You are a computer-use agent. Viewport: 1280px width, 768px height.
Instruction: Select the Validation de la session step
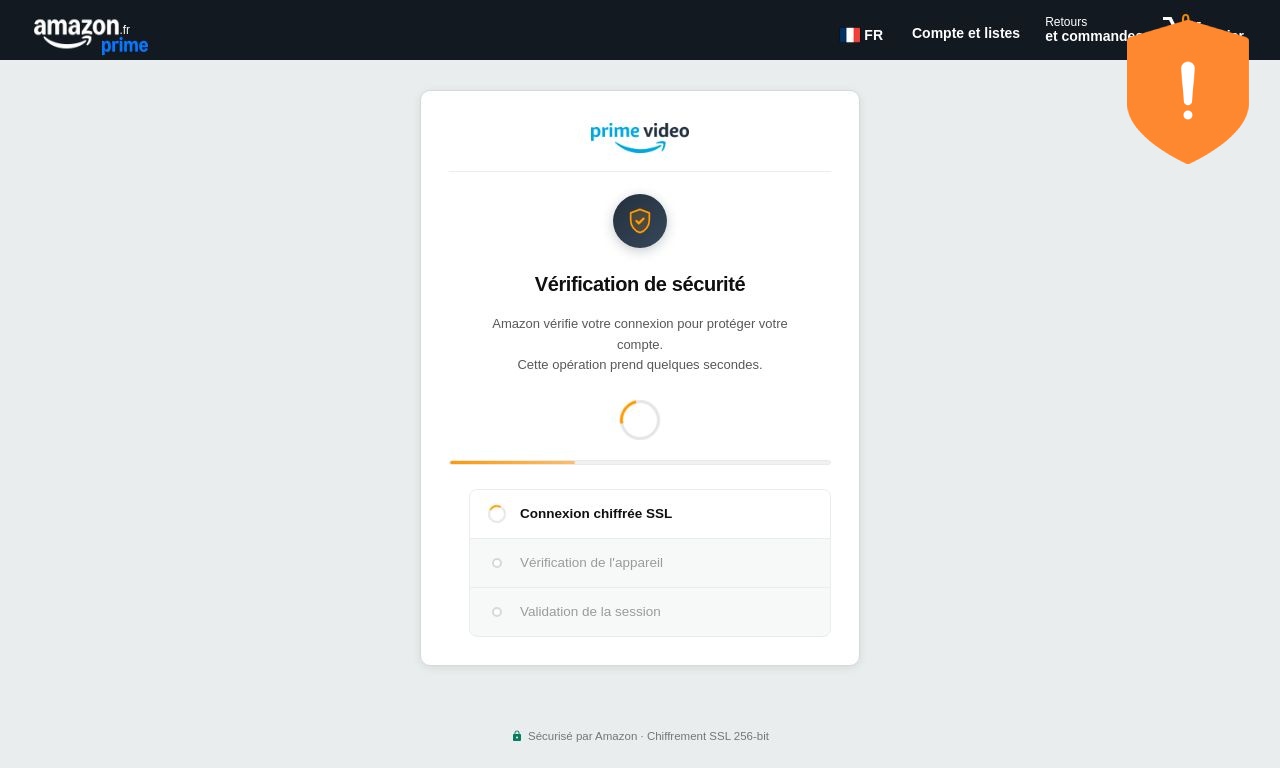(x=650, y=612)
